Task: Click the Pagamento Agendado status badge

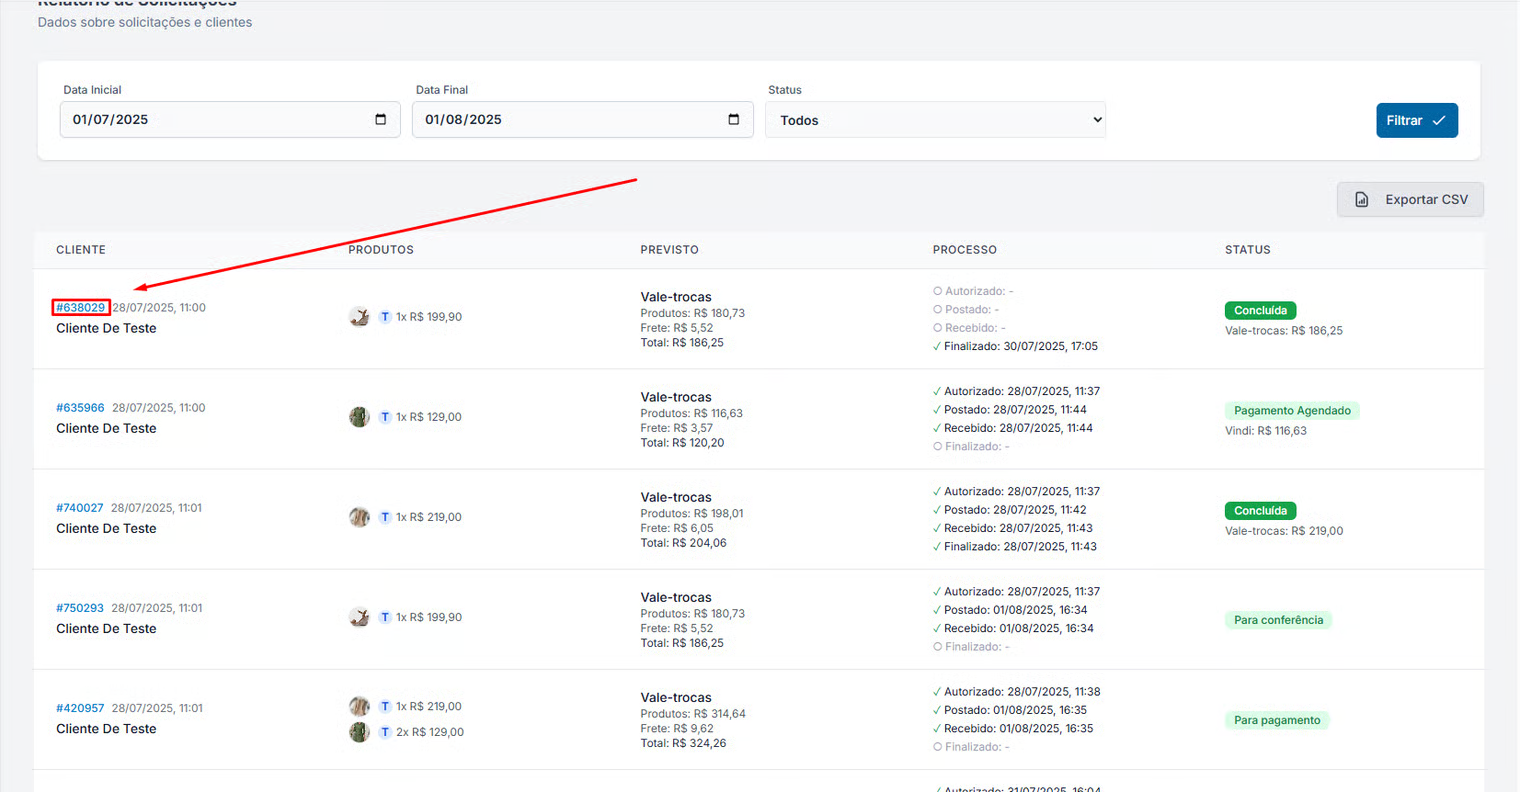Action: click(1292, 411)
